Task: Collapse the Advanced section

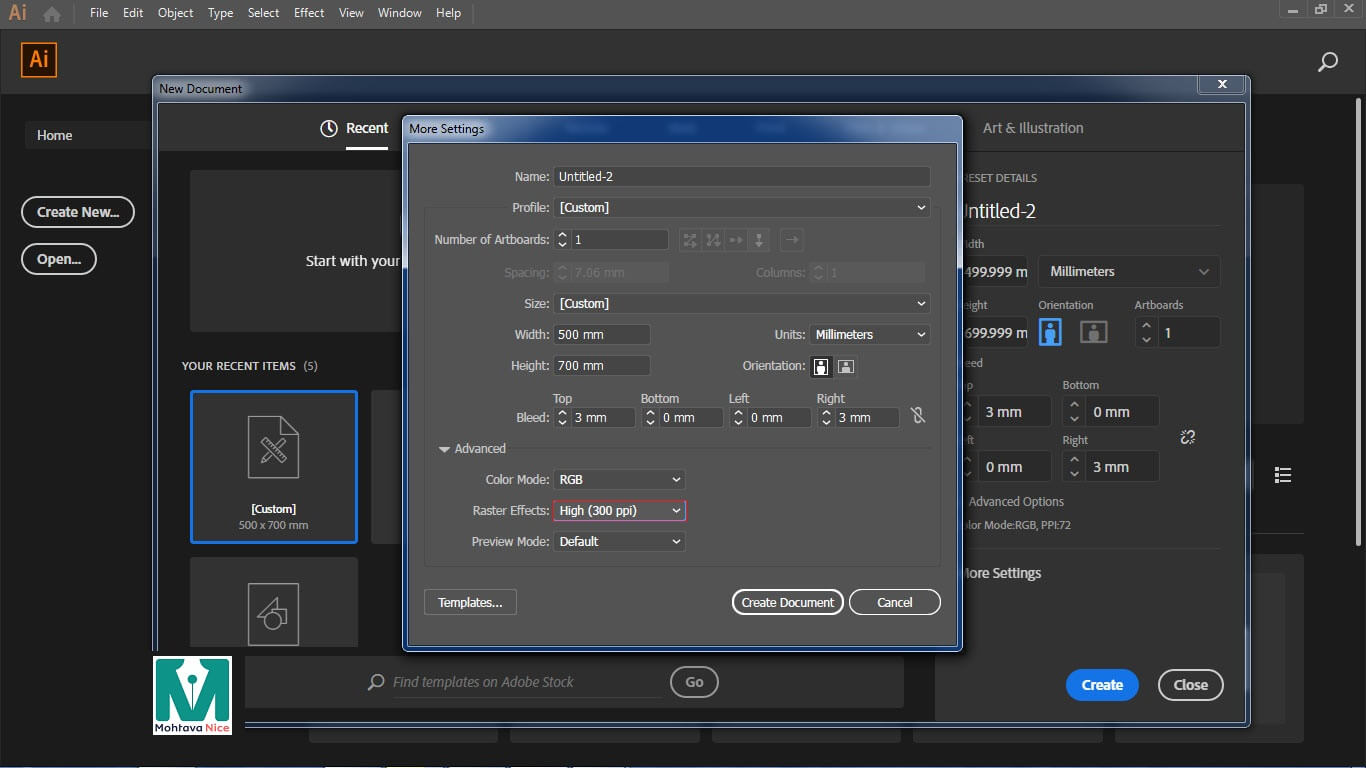Action: (x=444, y=449)
